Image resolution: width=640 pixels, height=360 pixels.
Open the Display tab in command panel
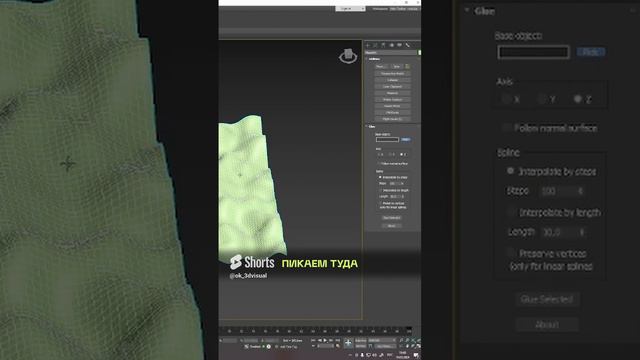tap(399, 45)
